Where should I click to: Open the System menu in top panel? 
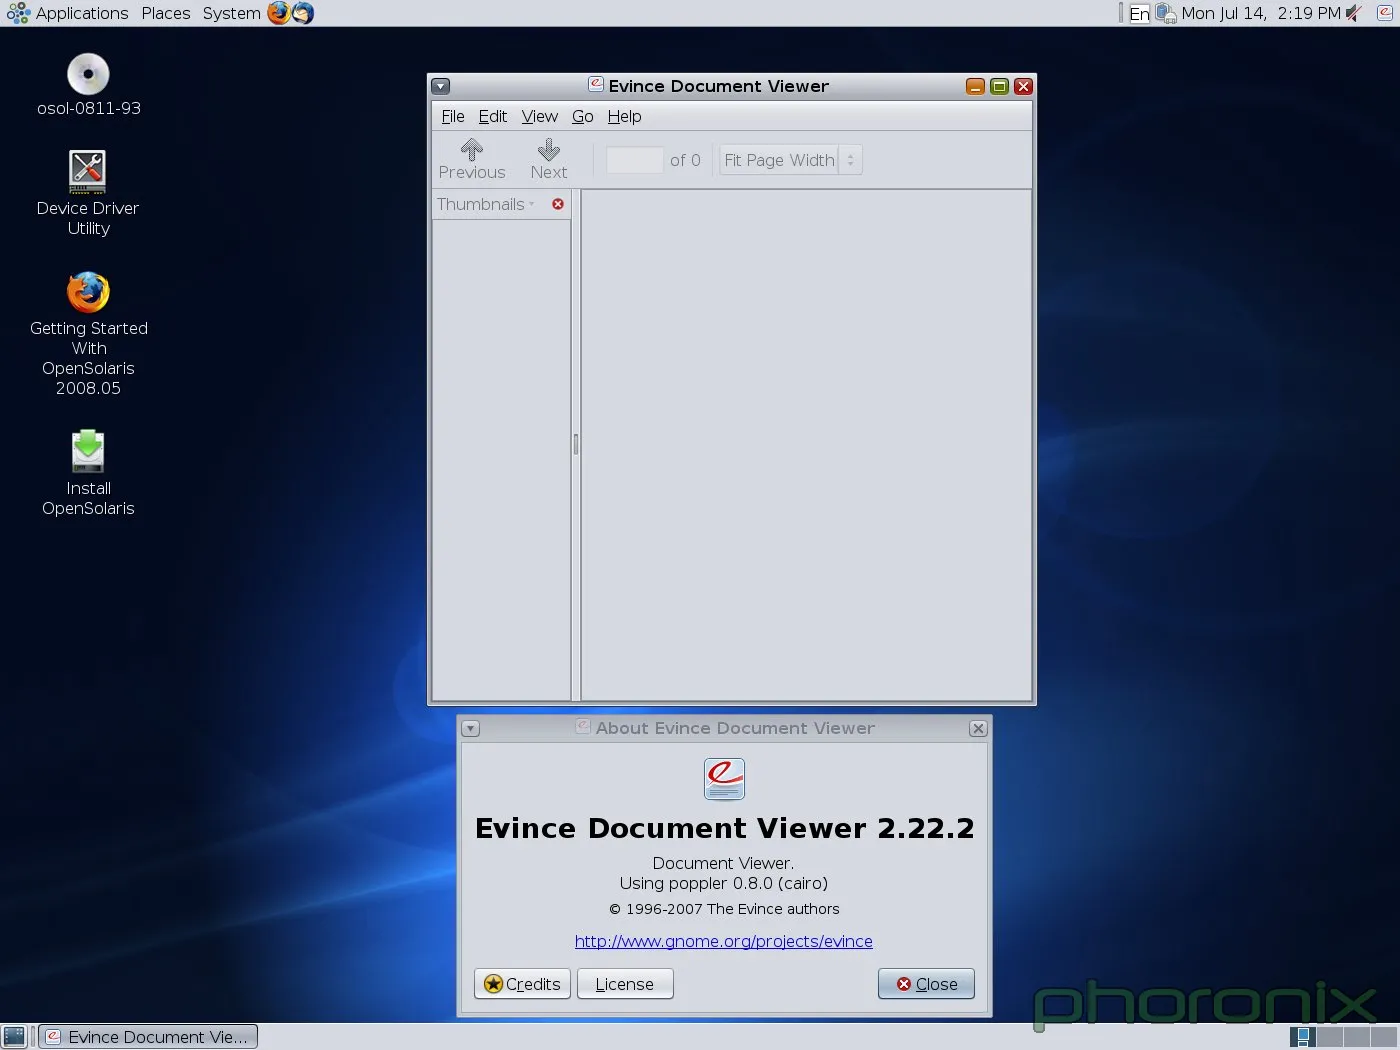(231, 13)
